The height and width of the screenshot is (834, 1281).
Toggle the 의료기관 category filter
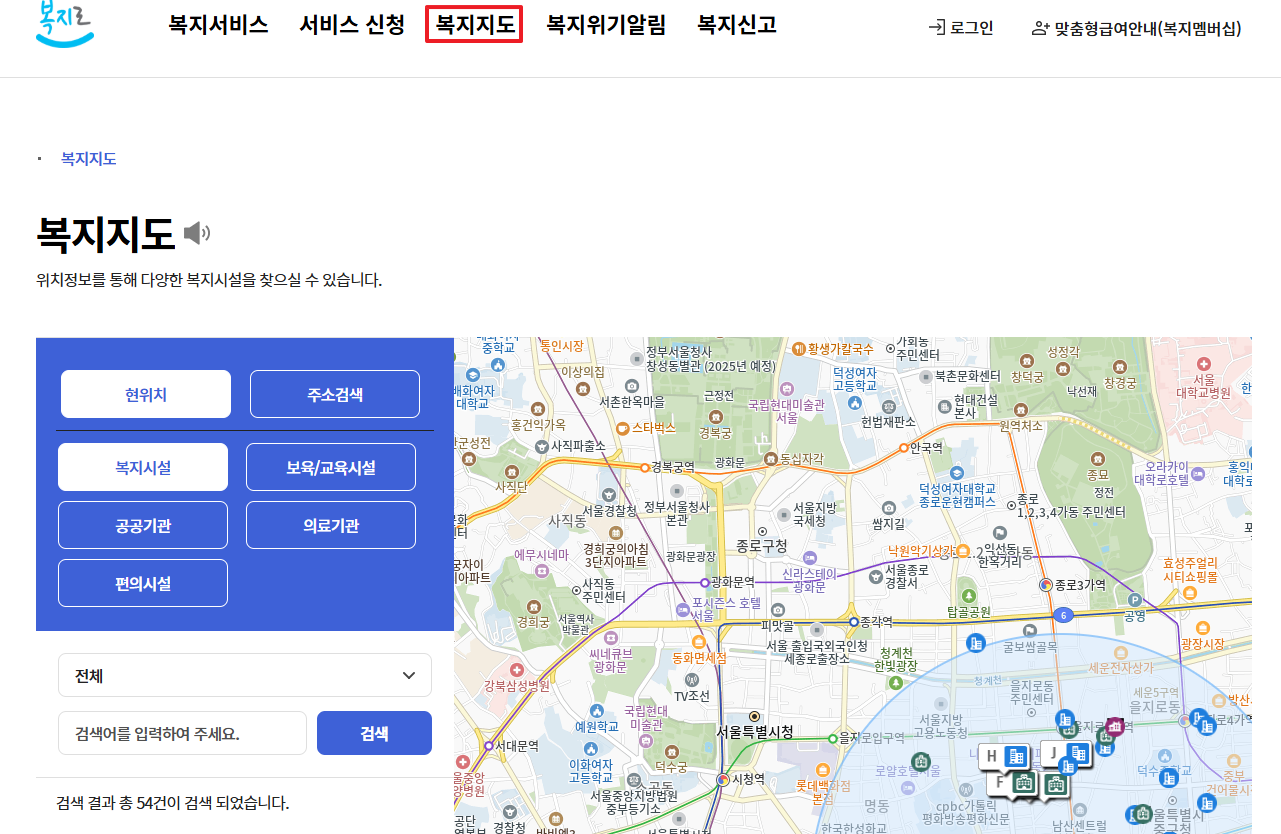[x=331, y=524]
